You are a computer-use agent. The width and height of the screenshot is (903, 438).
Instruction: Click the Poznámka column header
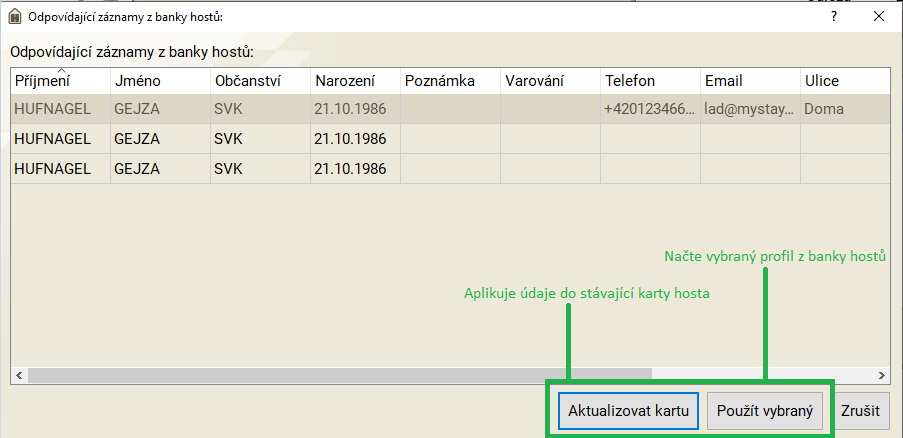tap(450, 81)
